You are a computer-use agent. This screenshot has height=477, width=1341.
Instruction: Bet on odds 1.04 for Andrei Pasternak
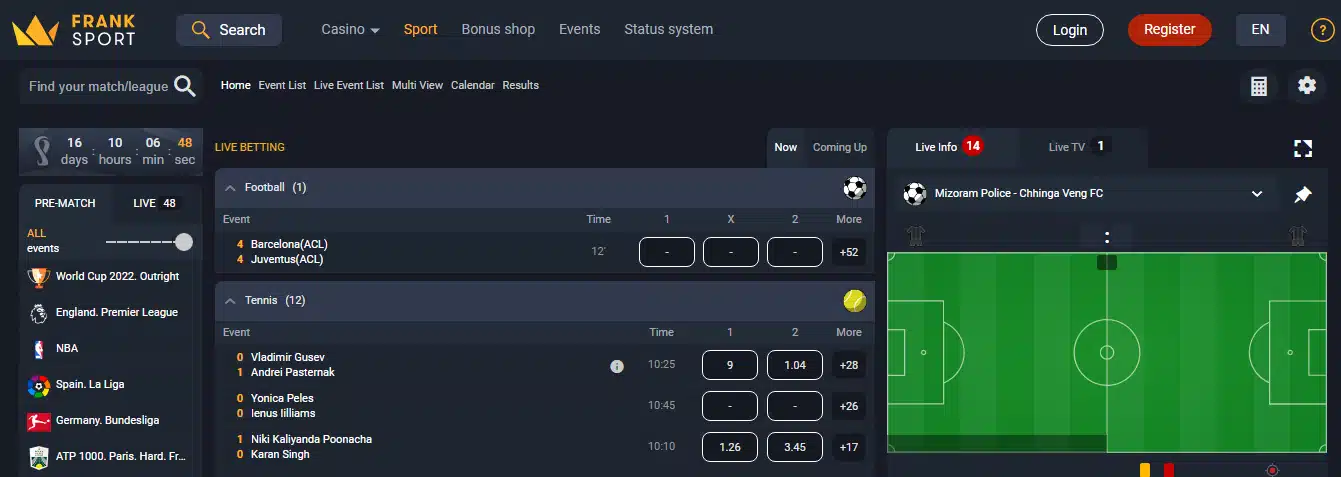pyautogui.click(x=795, y=365)
